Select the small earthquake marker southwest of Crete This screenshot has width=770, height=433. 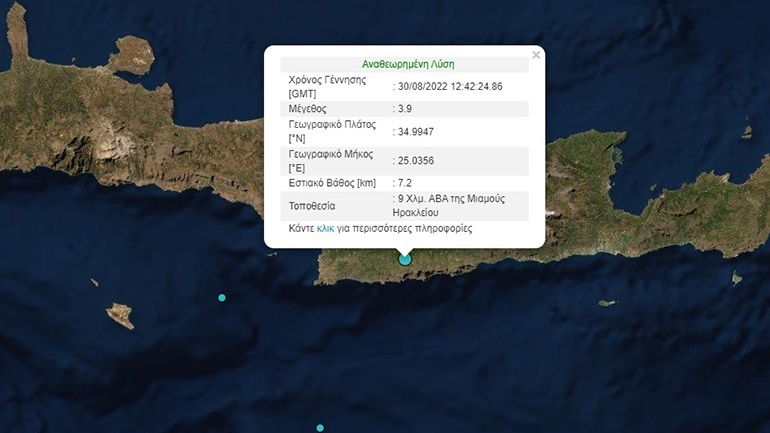point(222,298)
